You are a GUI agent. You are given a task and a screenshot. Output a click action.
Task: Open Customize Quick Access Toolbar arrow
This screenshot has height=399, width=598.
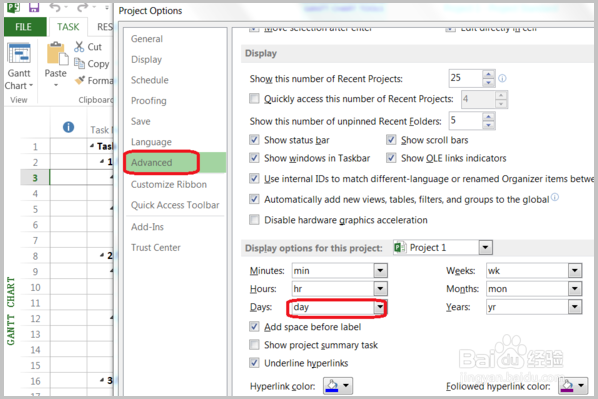107,7
